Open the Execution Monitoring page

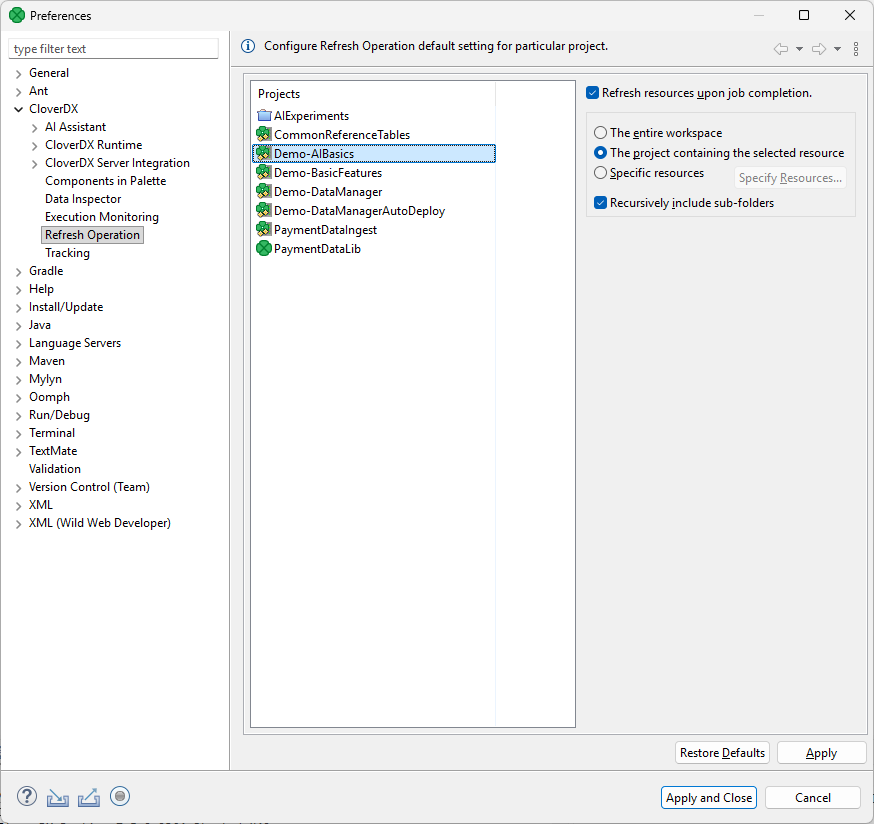click(102, 217)
